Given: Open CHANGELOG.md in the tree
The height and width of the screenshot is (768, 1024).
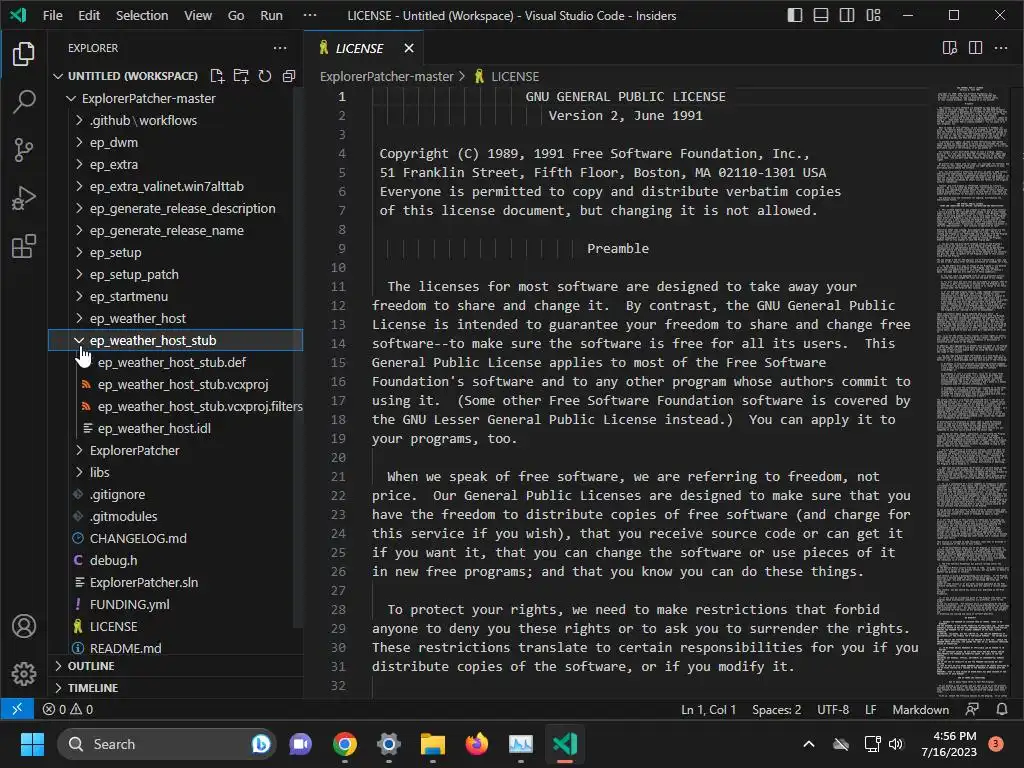Looking at the screenshot, I should tap(175, 538).
